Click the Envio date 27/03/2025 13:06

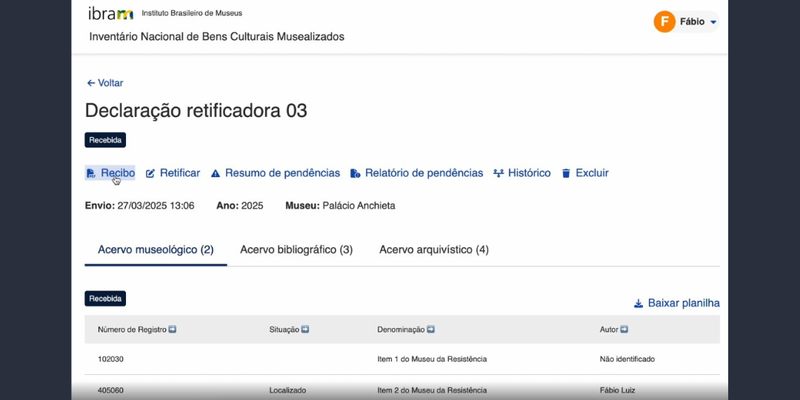pos(139,206)
